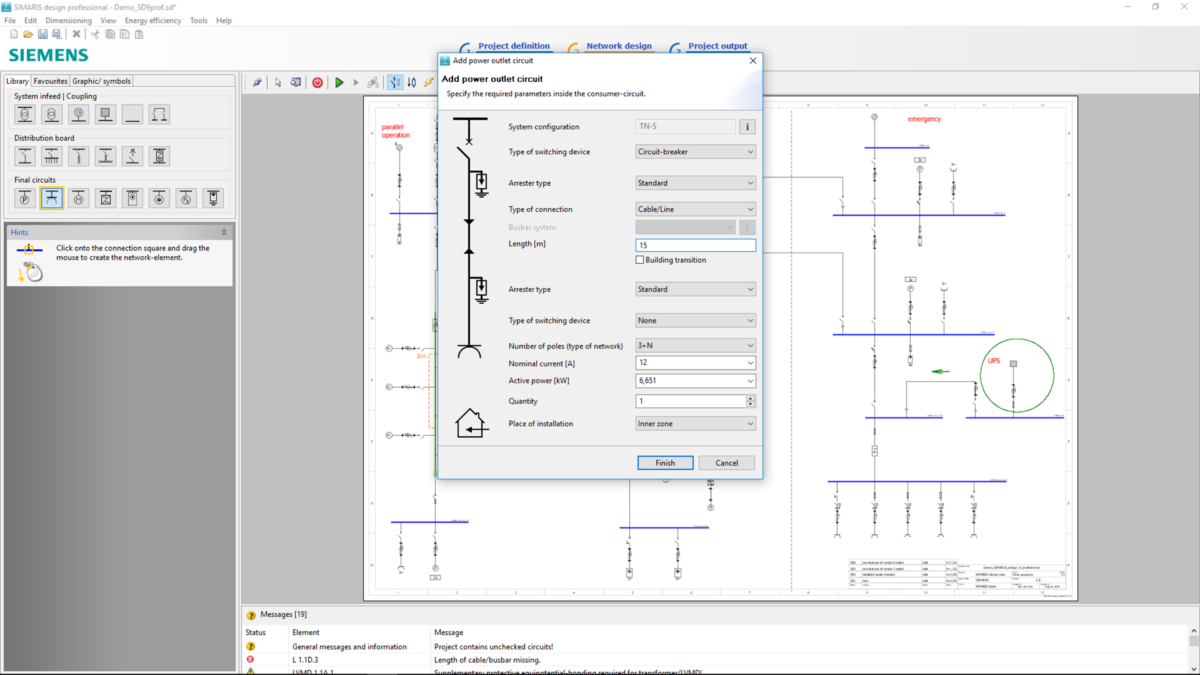Open the Type of connection dropdown
This screenshot has width=1200, height=675.
point(695,209)
